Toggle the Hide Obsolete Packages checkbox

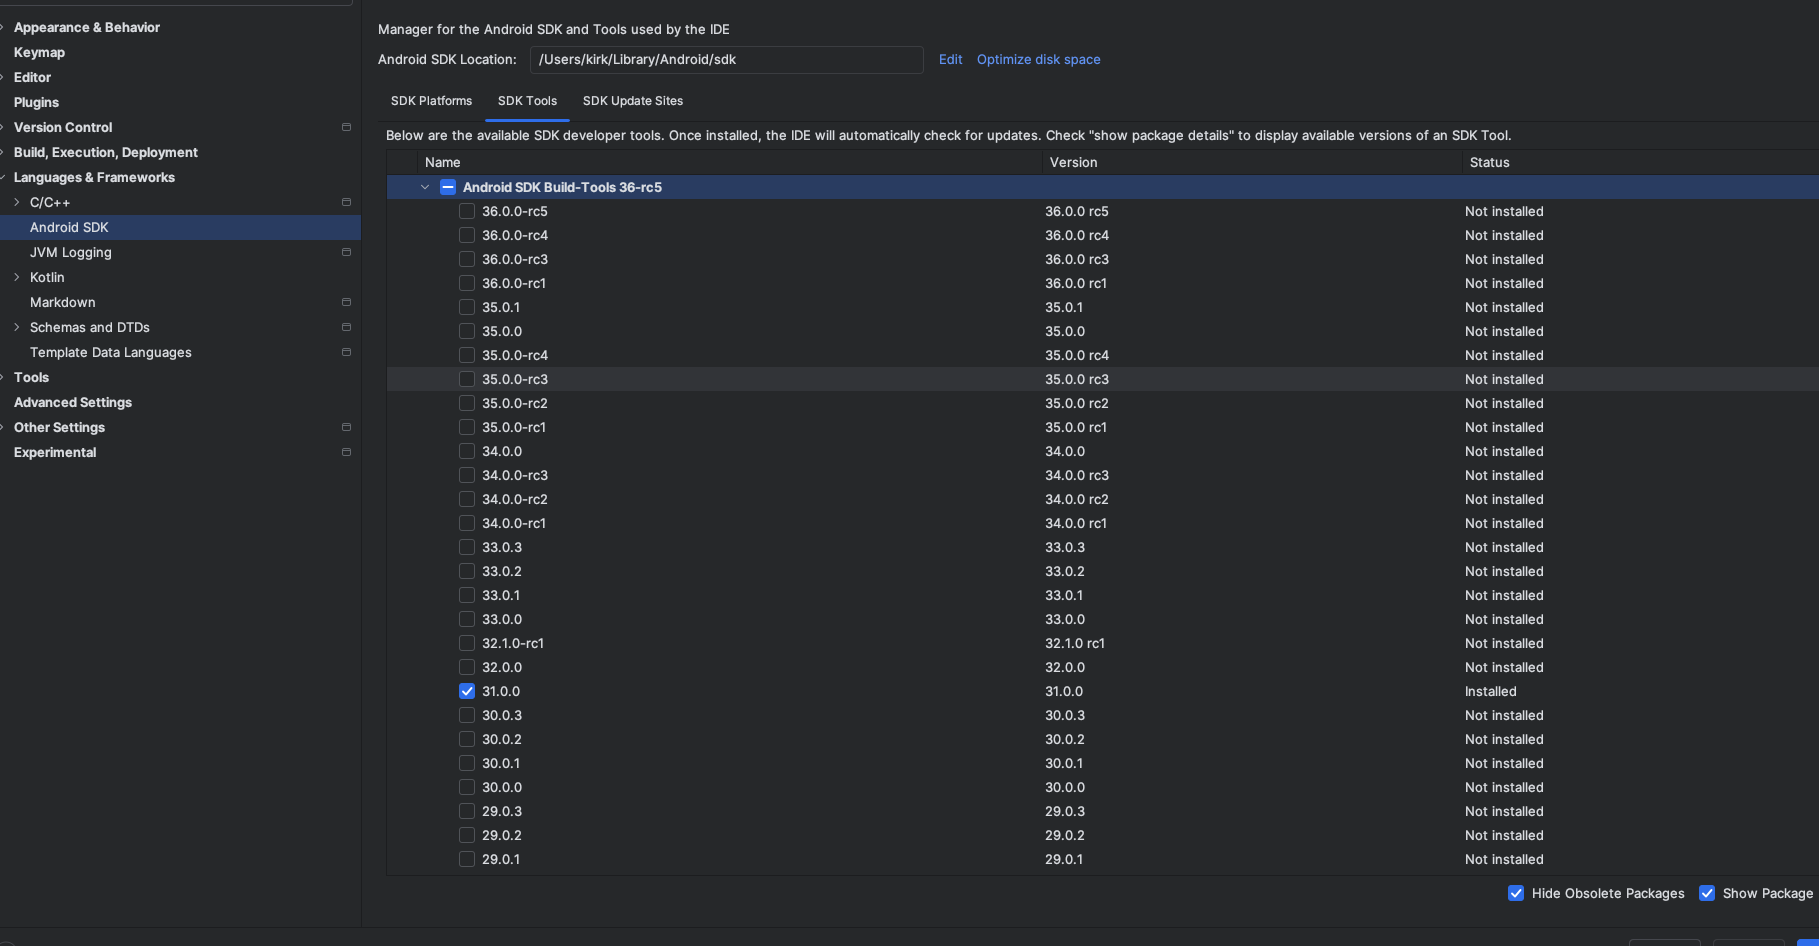1516,893
